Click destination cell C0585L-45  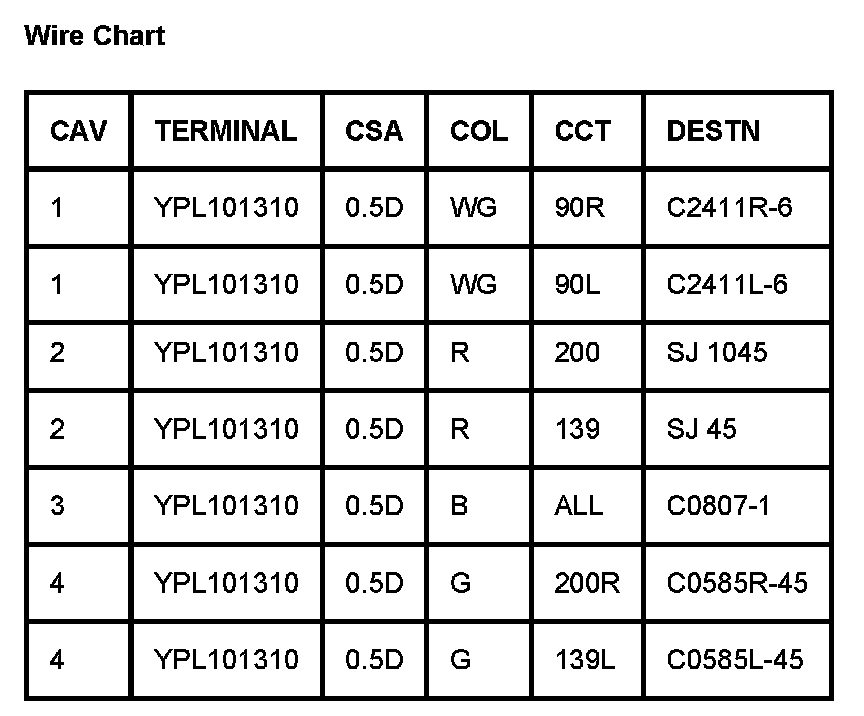(735, 659)
